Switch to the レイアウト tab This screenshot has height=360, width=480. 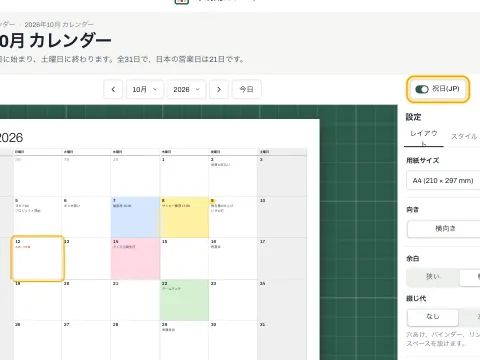[424, 138]
